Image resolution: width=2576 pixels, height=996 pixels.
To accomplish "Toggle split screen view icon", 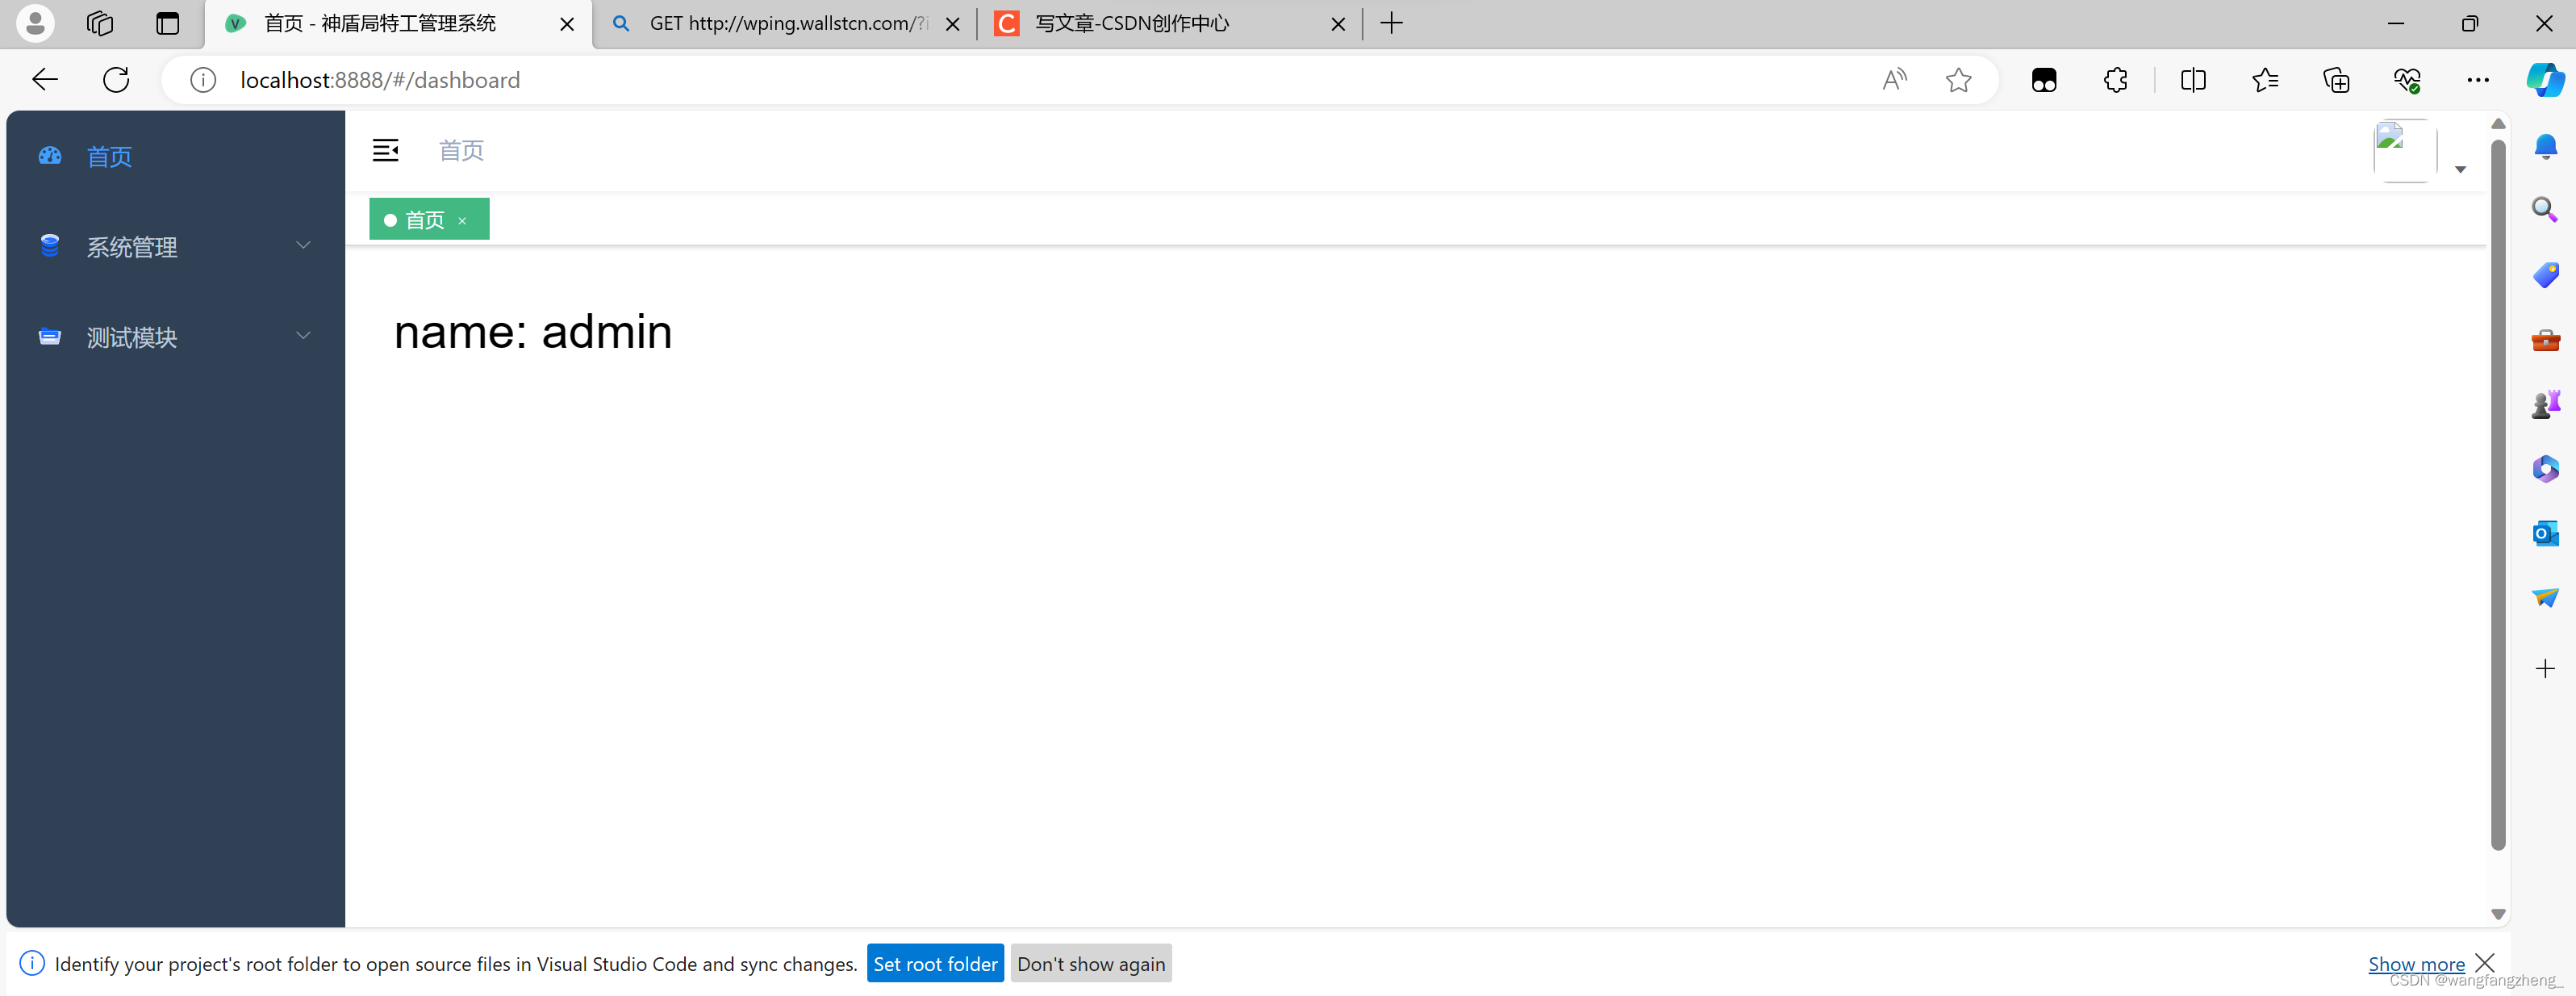I will coord(2194,80).
